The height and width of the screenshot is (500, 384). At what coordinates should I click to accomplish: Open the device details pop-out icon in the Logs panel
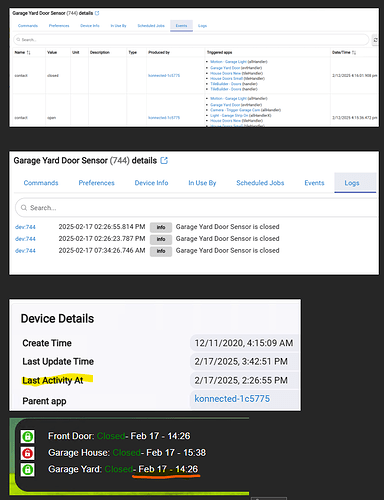pos(164,161)
